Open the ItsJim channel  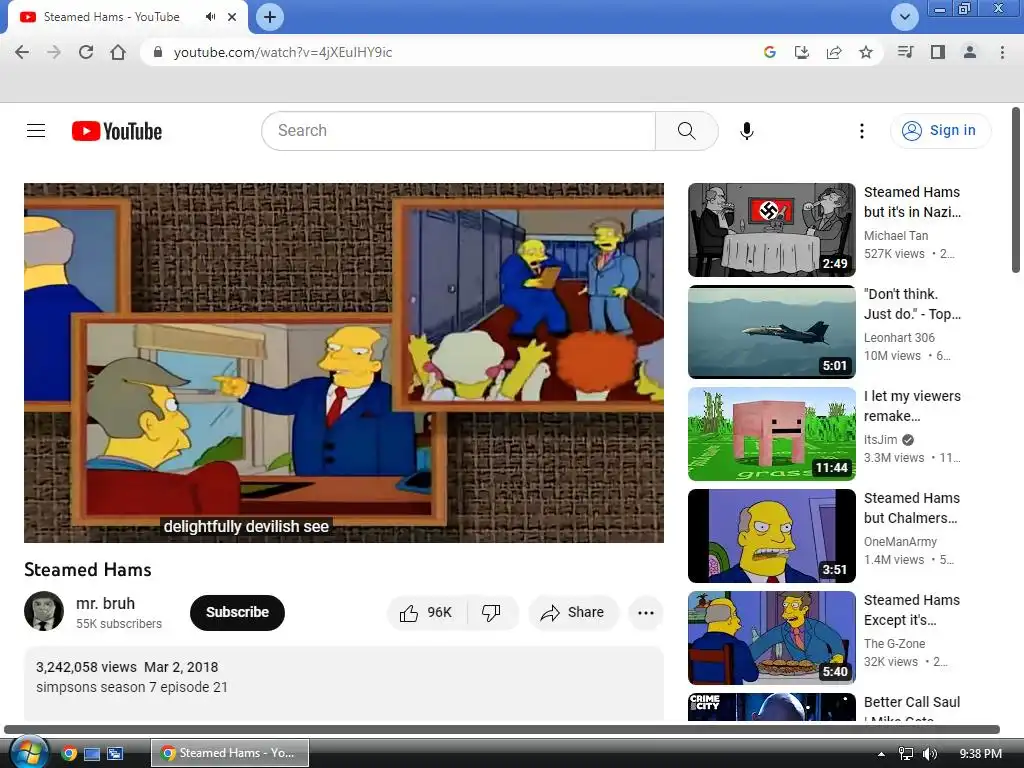pyautogui.click(x=880, y=440)
